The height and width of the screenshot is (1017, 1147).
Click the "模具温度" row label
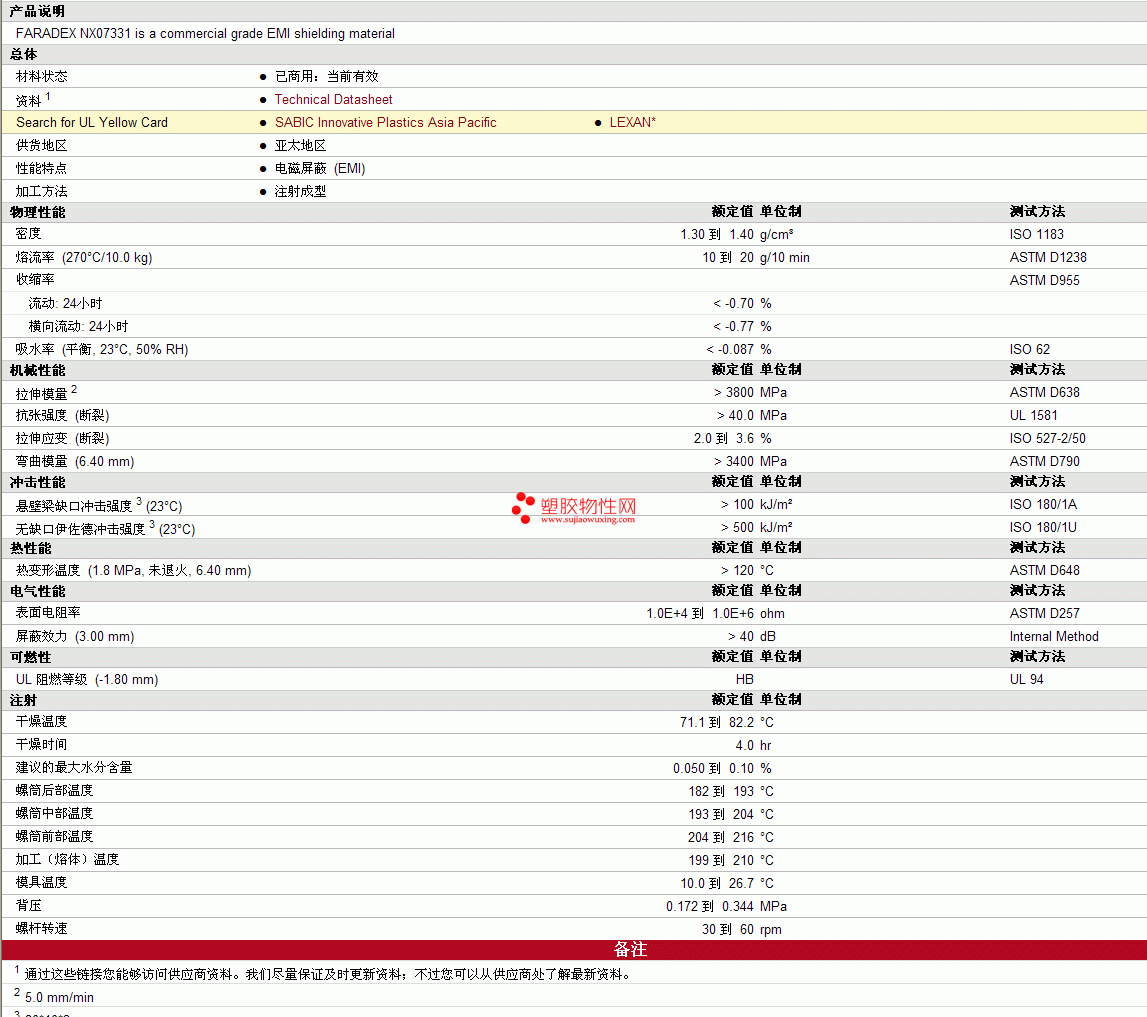point(42,882)
